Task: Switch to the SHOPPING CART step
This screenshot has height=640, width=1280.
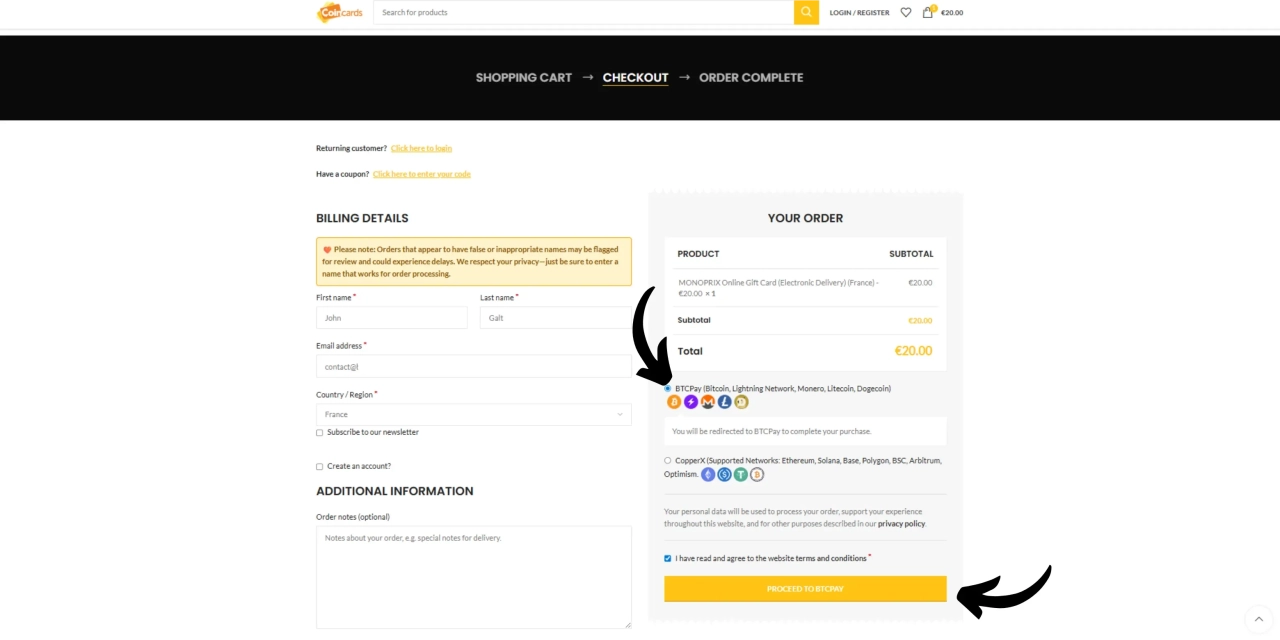Action: pos(523,77)
